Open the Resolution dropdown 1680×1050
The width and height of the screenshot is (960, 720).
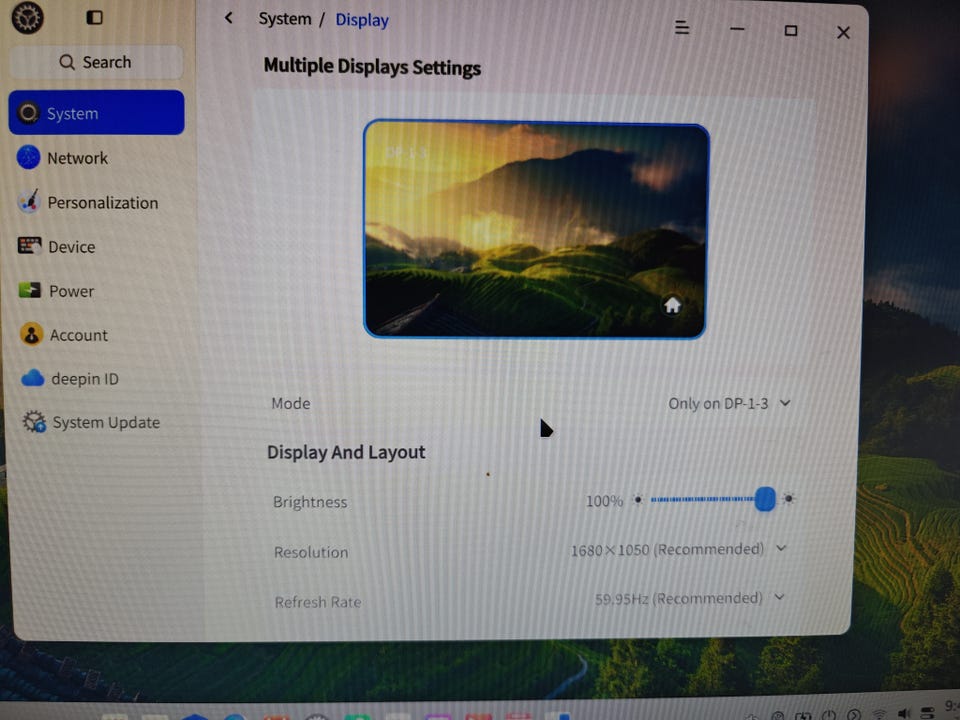pyautogui.click(x=678, y=549)
